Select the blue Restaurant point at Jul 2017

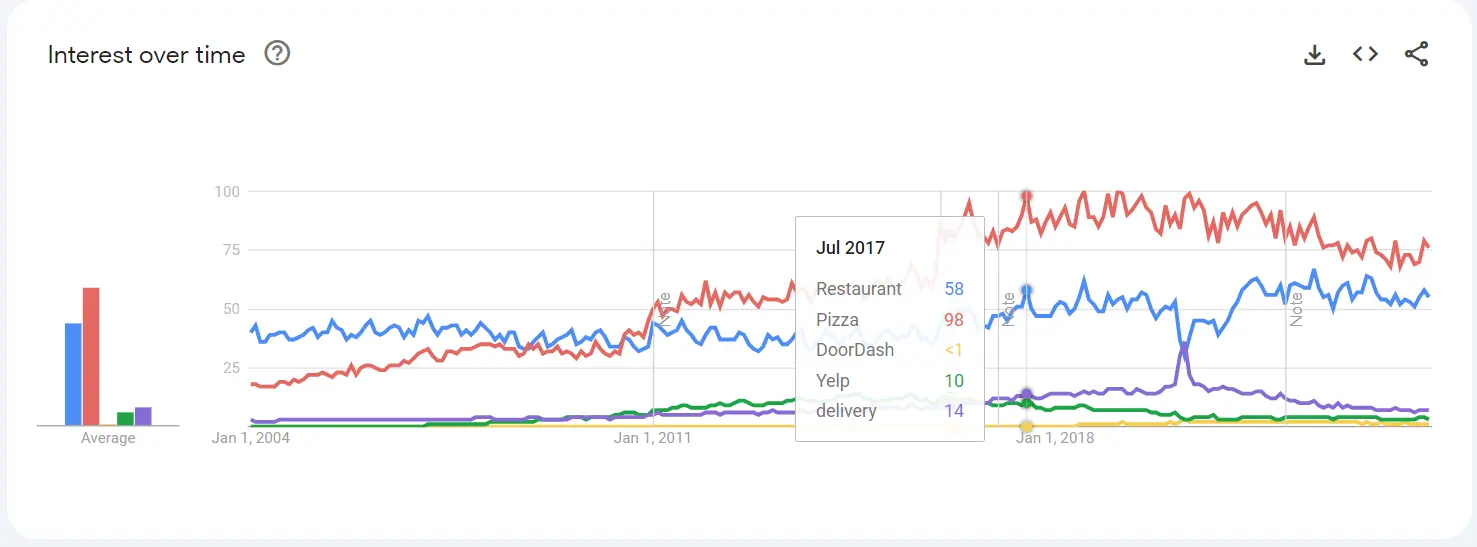(x=1026, y=290)
